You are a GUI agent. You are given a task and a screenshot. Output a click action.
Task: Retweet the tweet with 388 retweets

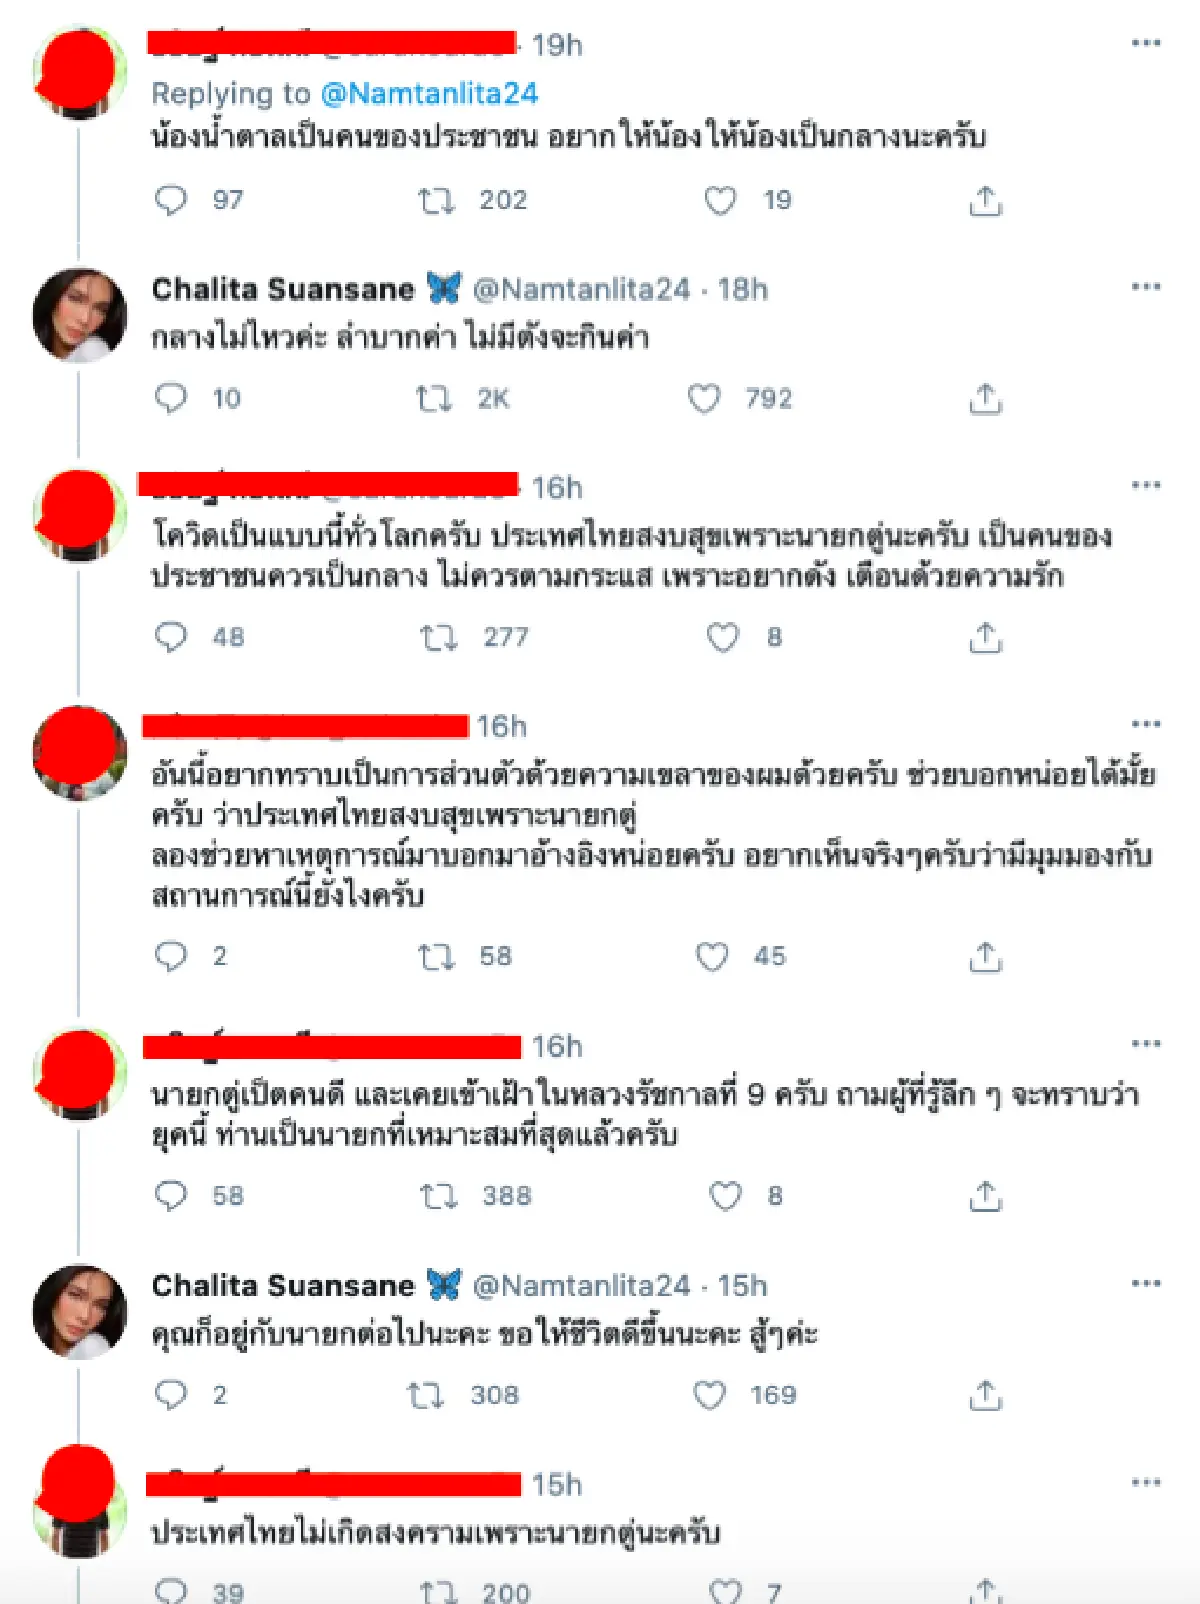(437, 1196)
